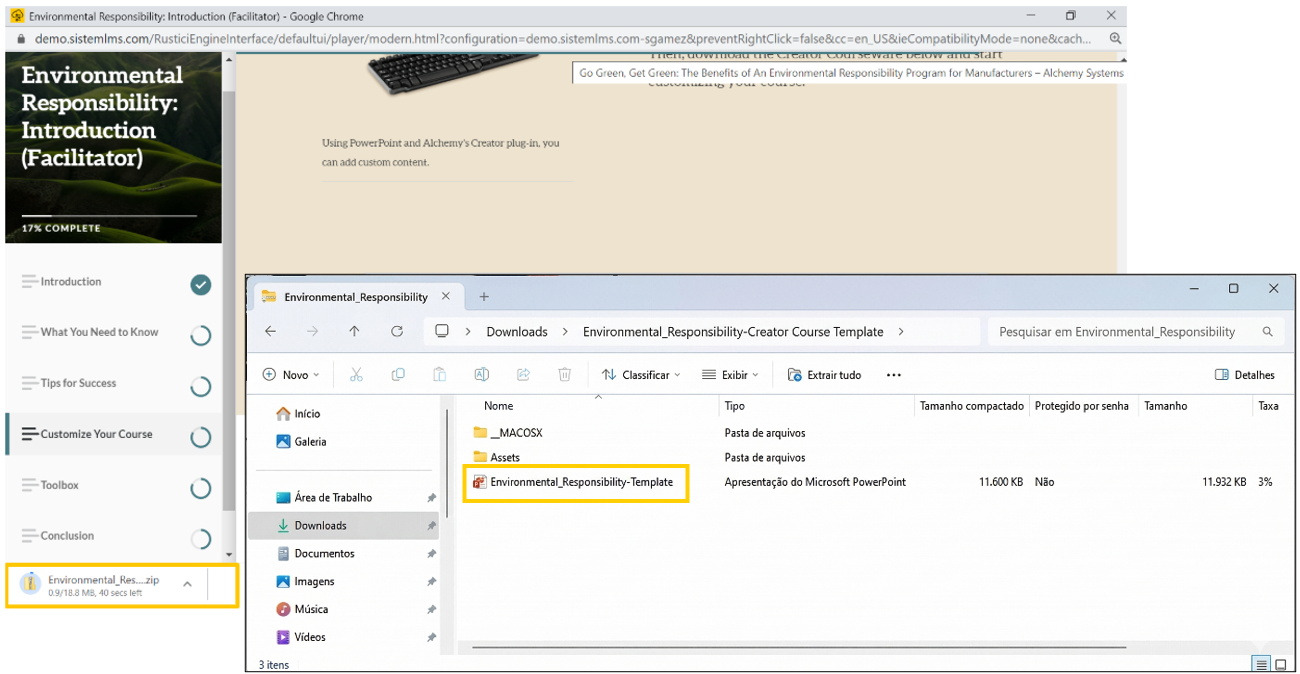Open the What You Need to Know lesson
Image resolution: width=1300 pixels, height=674 pixels.
(99, 332)
